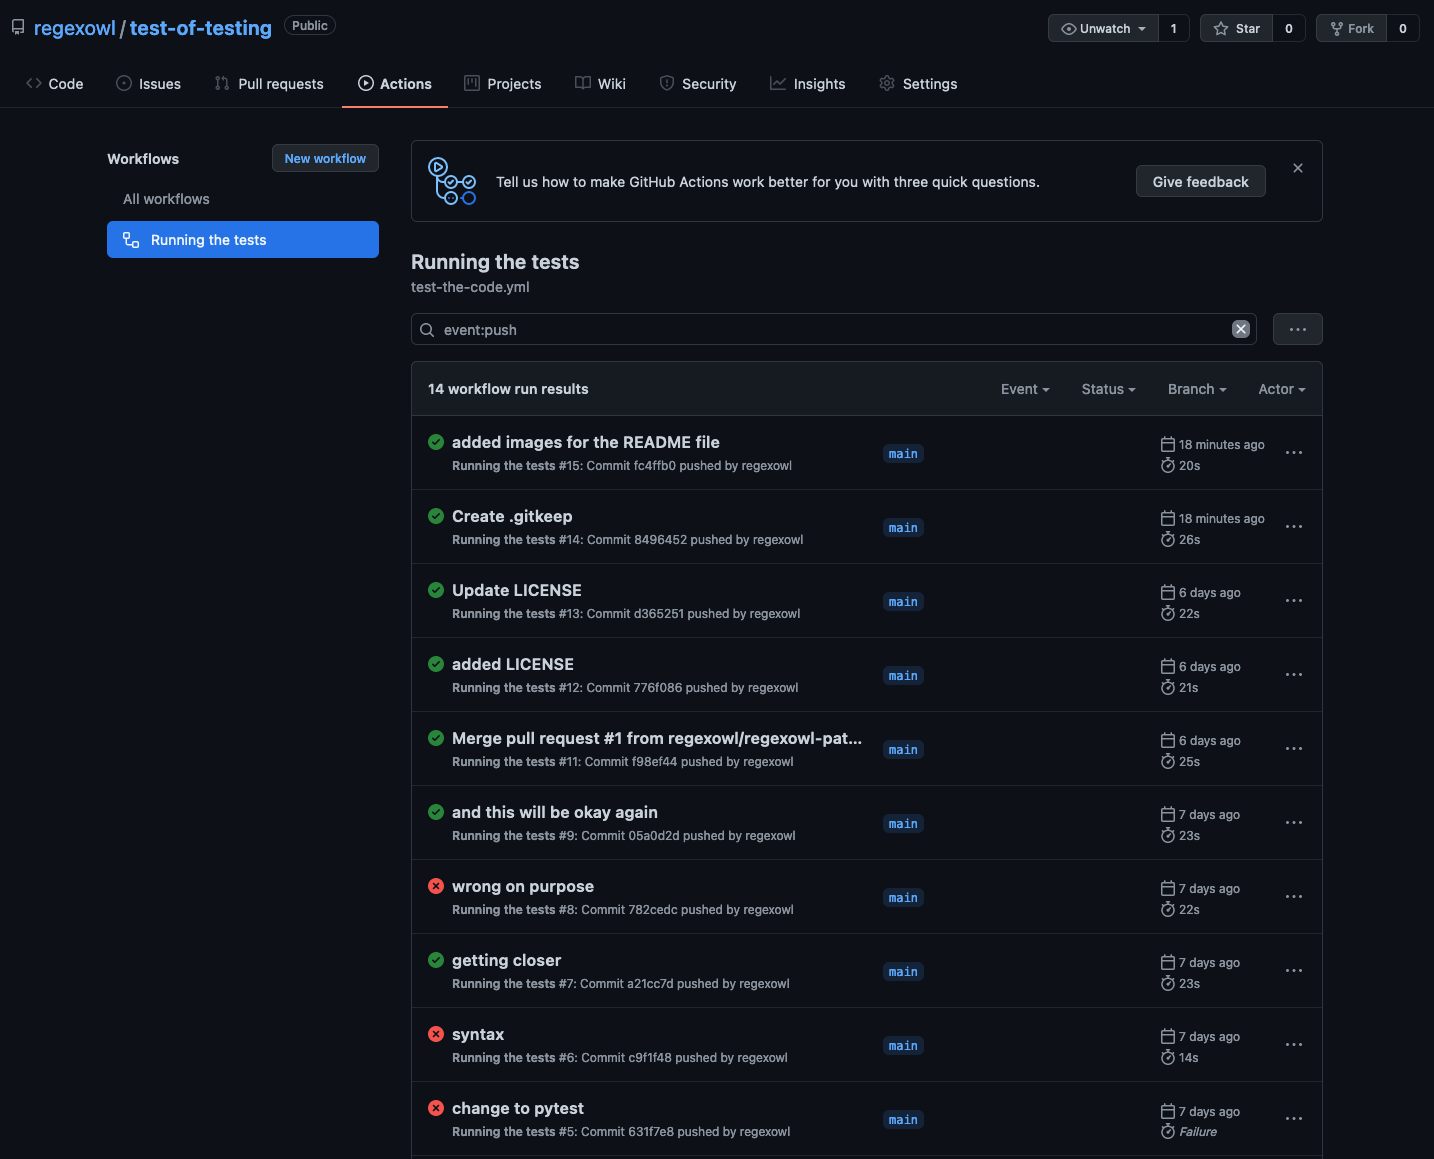Click the 'Failure' duration text on run #5
Viewport: 1434px width, 1159px height.
pyautogui.click(x=1198, y=1132)
